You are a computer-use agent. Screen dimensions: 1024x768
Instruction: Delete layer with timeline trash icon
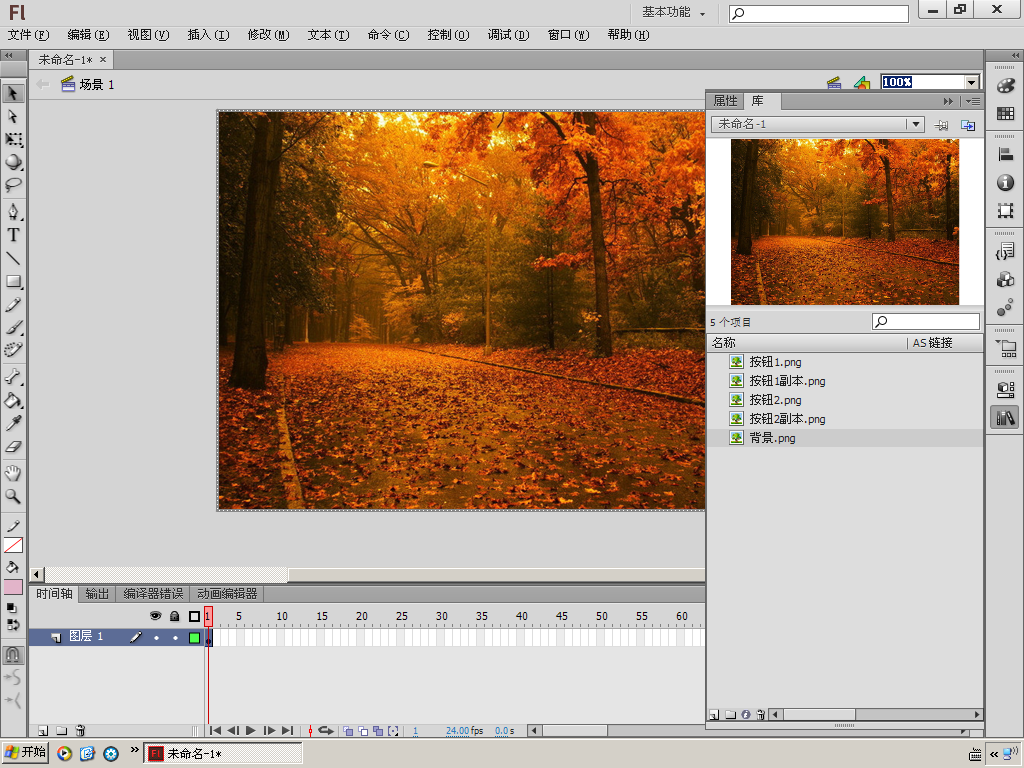(80, 731)
